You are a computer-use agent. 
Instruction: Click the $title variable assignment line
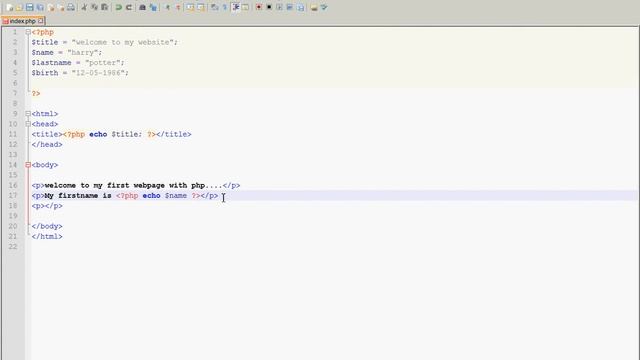[x=104, y=42]
